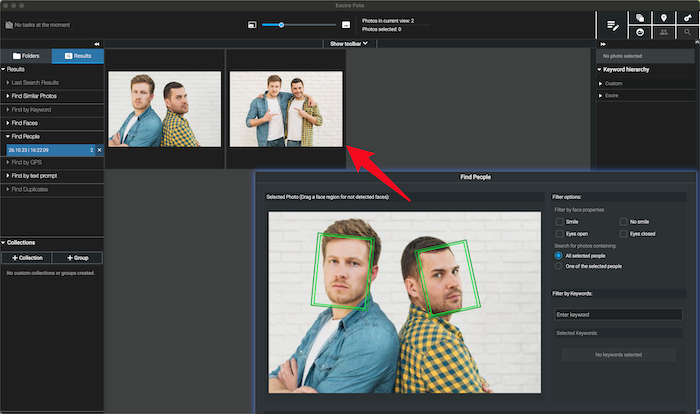Click the small thumbnail size icon
Image resolution: width=700 pixels, height=414 pixels.
pyautogui.click(x=253, y=23)
